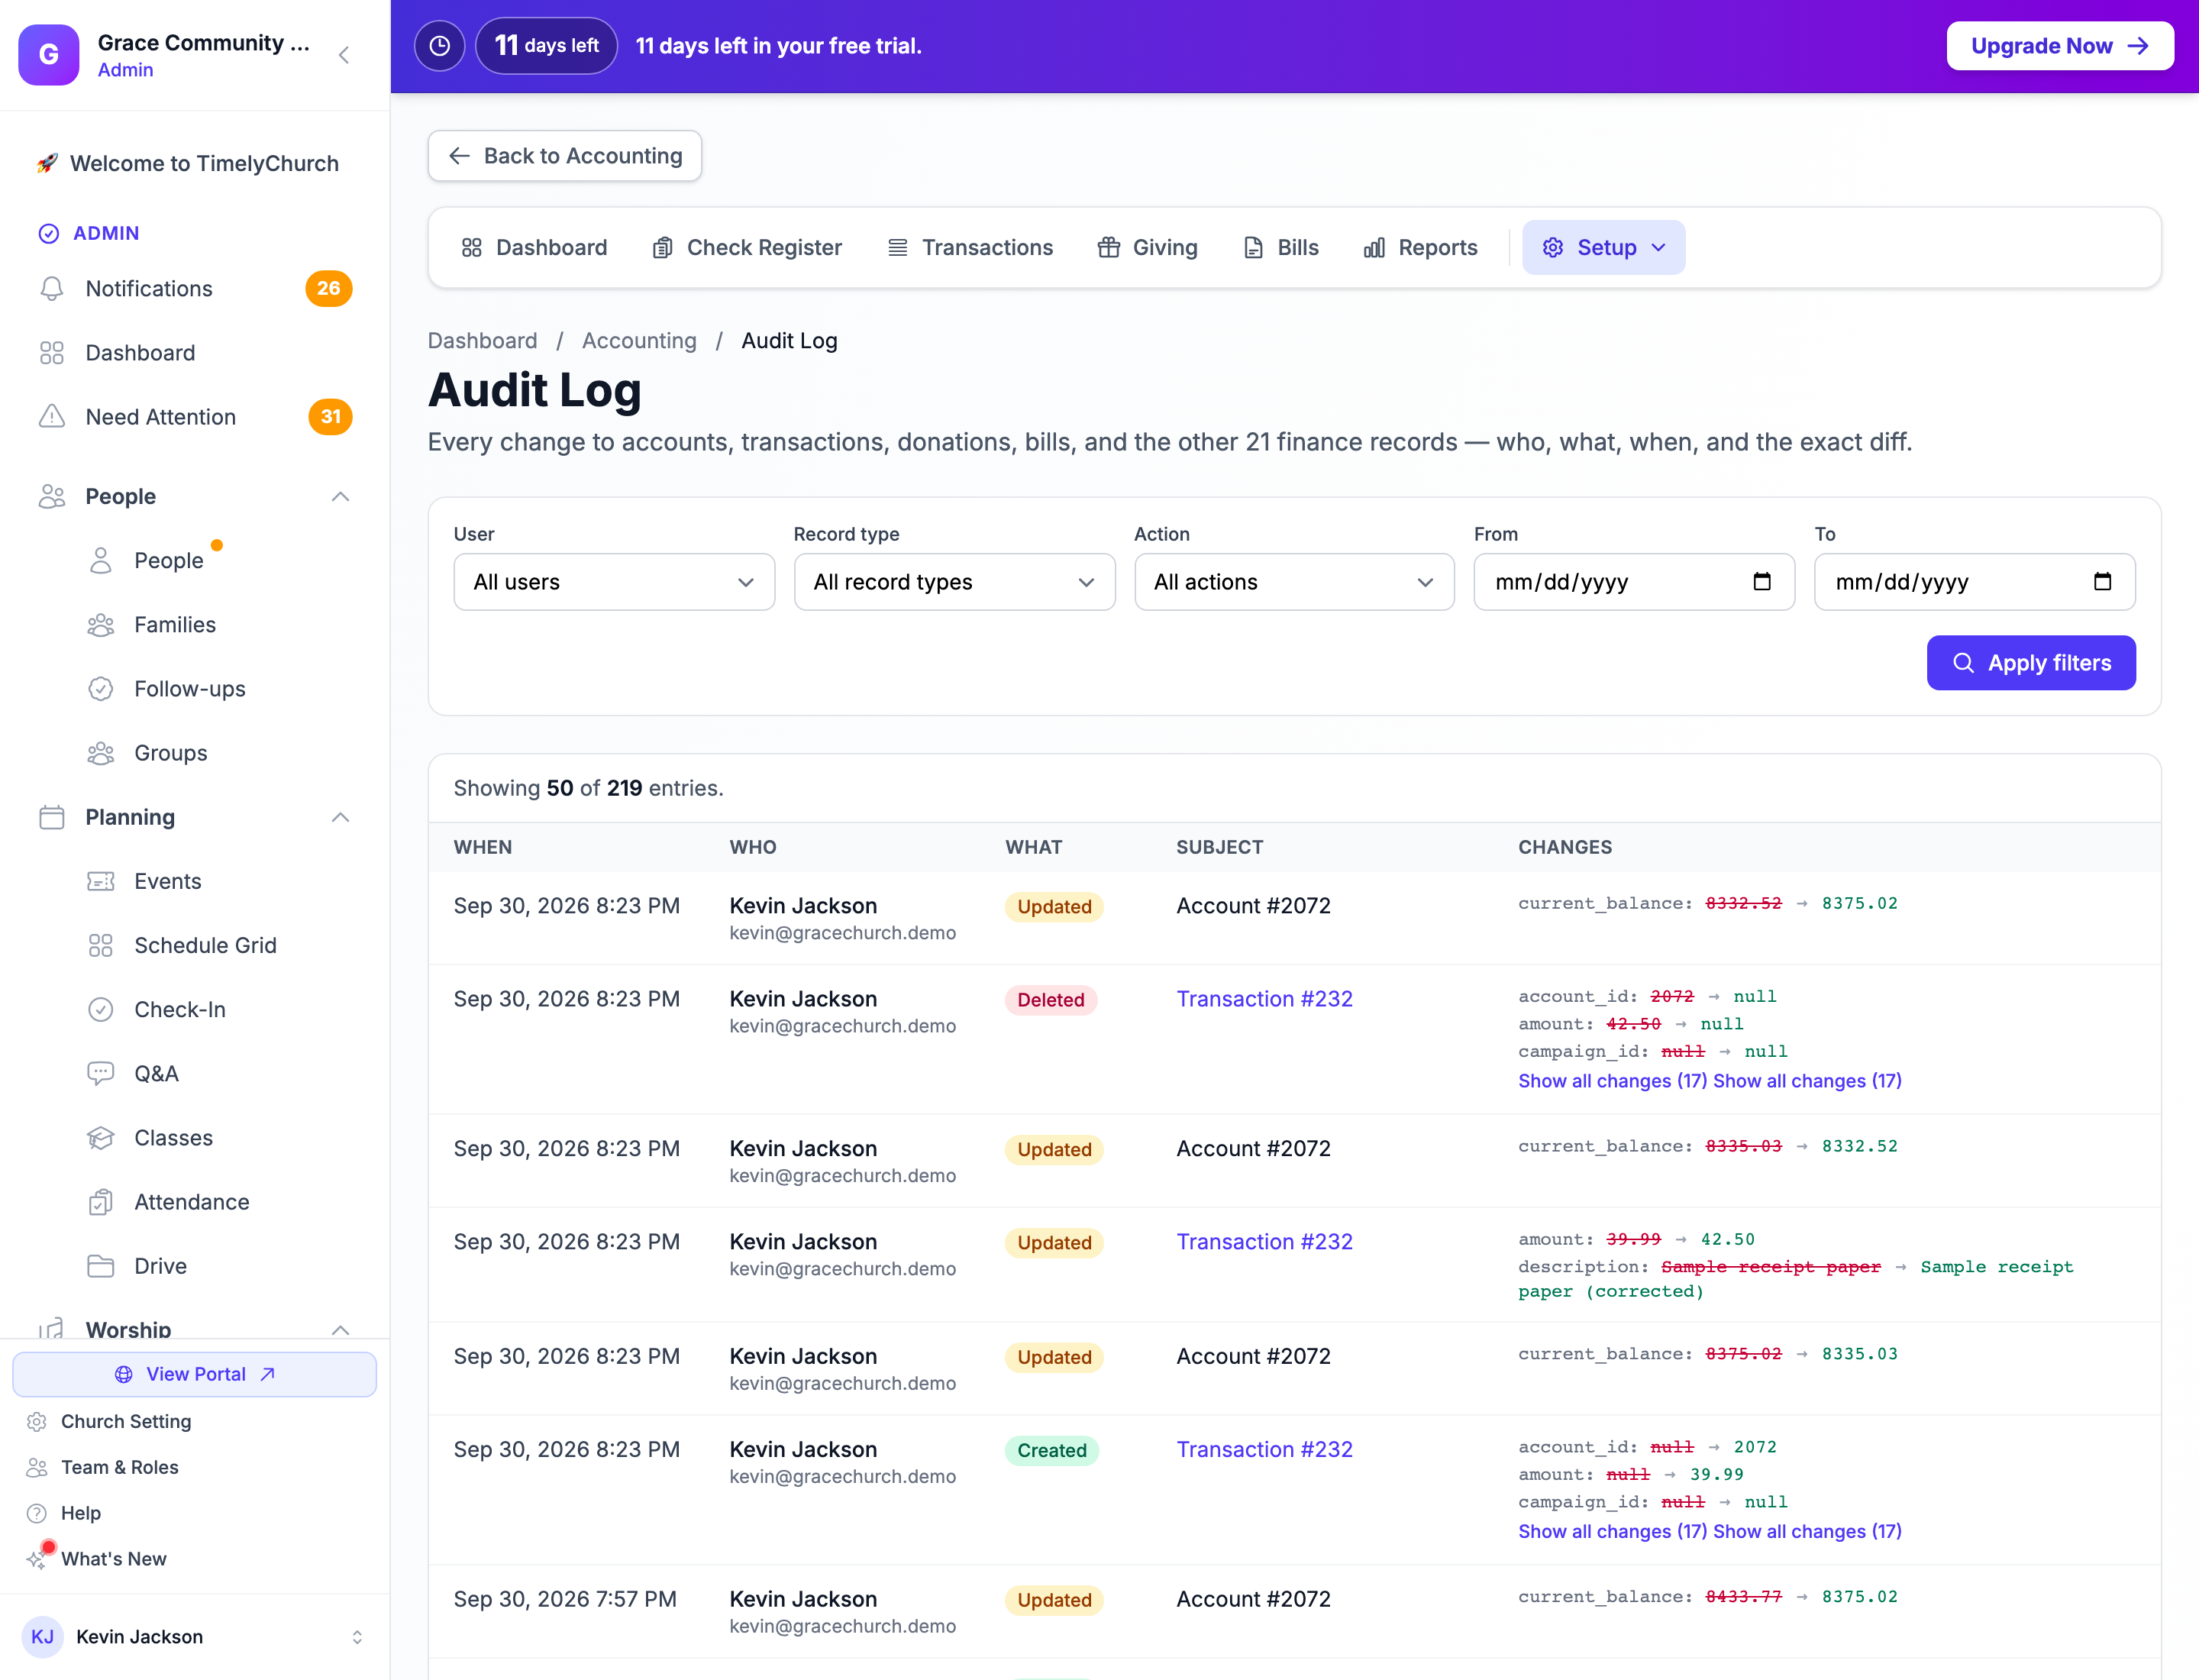This screenshot has height=1680, width=2199.
Task: Open Drive folder icon item
Action: pos(101,1266)
